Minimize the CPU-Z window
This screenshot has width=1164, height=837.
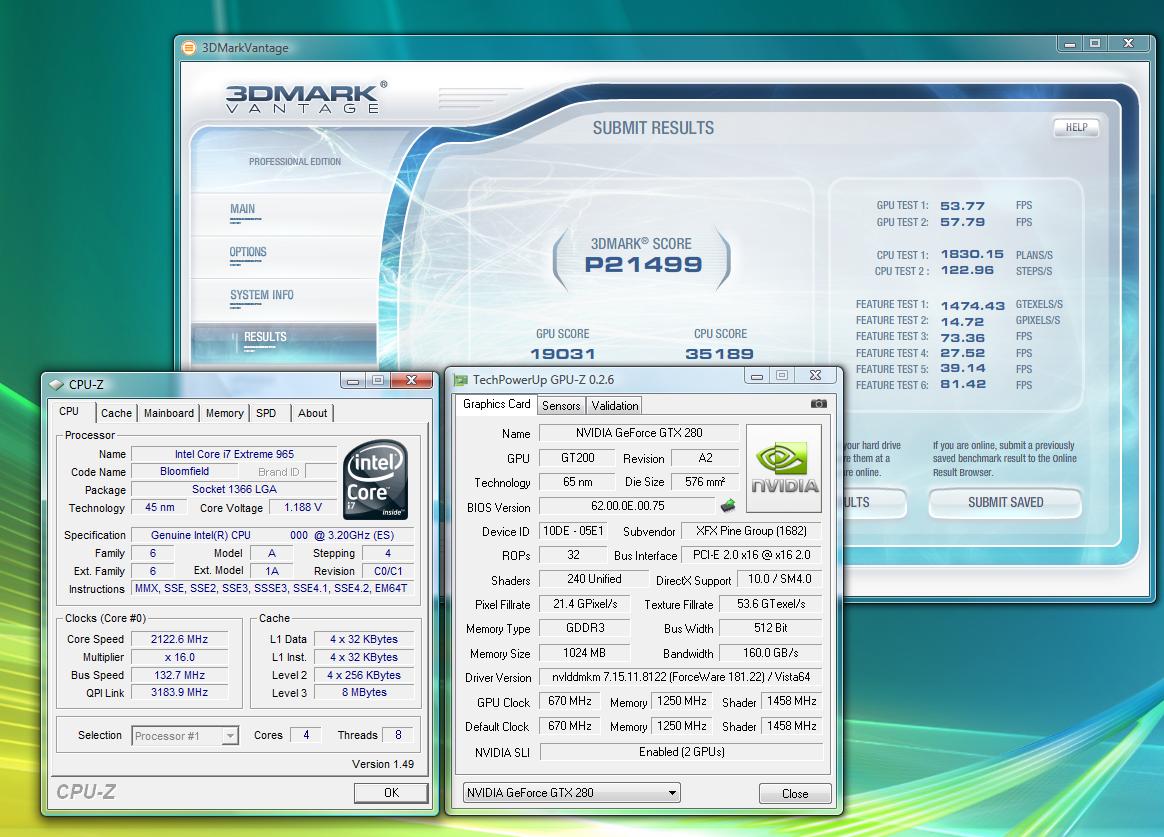point(353,381)
